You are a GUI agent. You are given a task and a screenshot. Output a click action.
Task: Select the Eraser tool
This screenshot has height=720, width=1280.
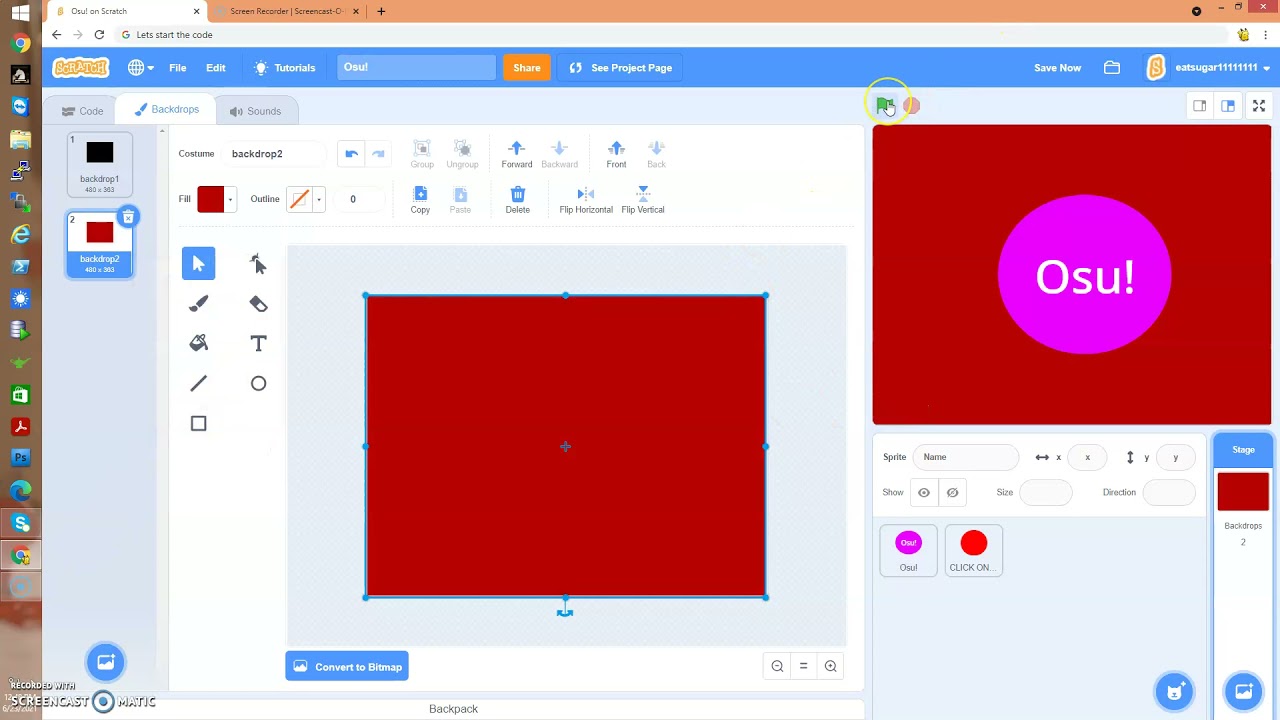coord(258,304)
